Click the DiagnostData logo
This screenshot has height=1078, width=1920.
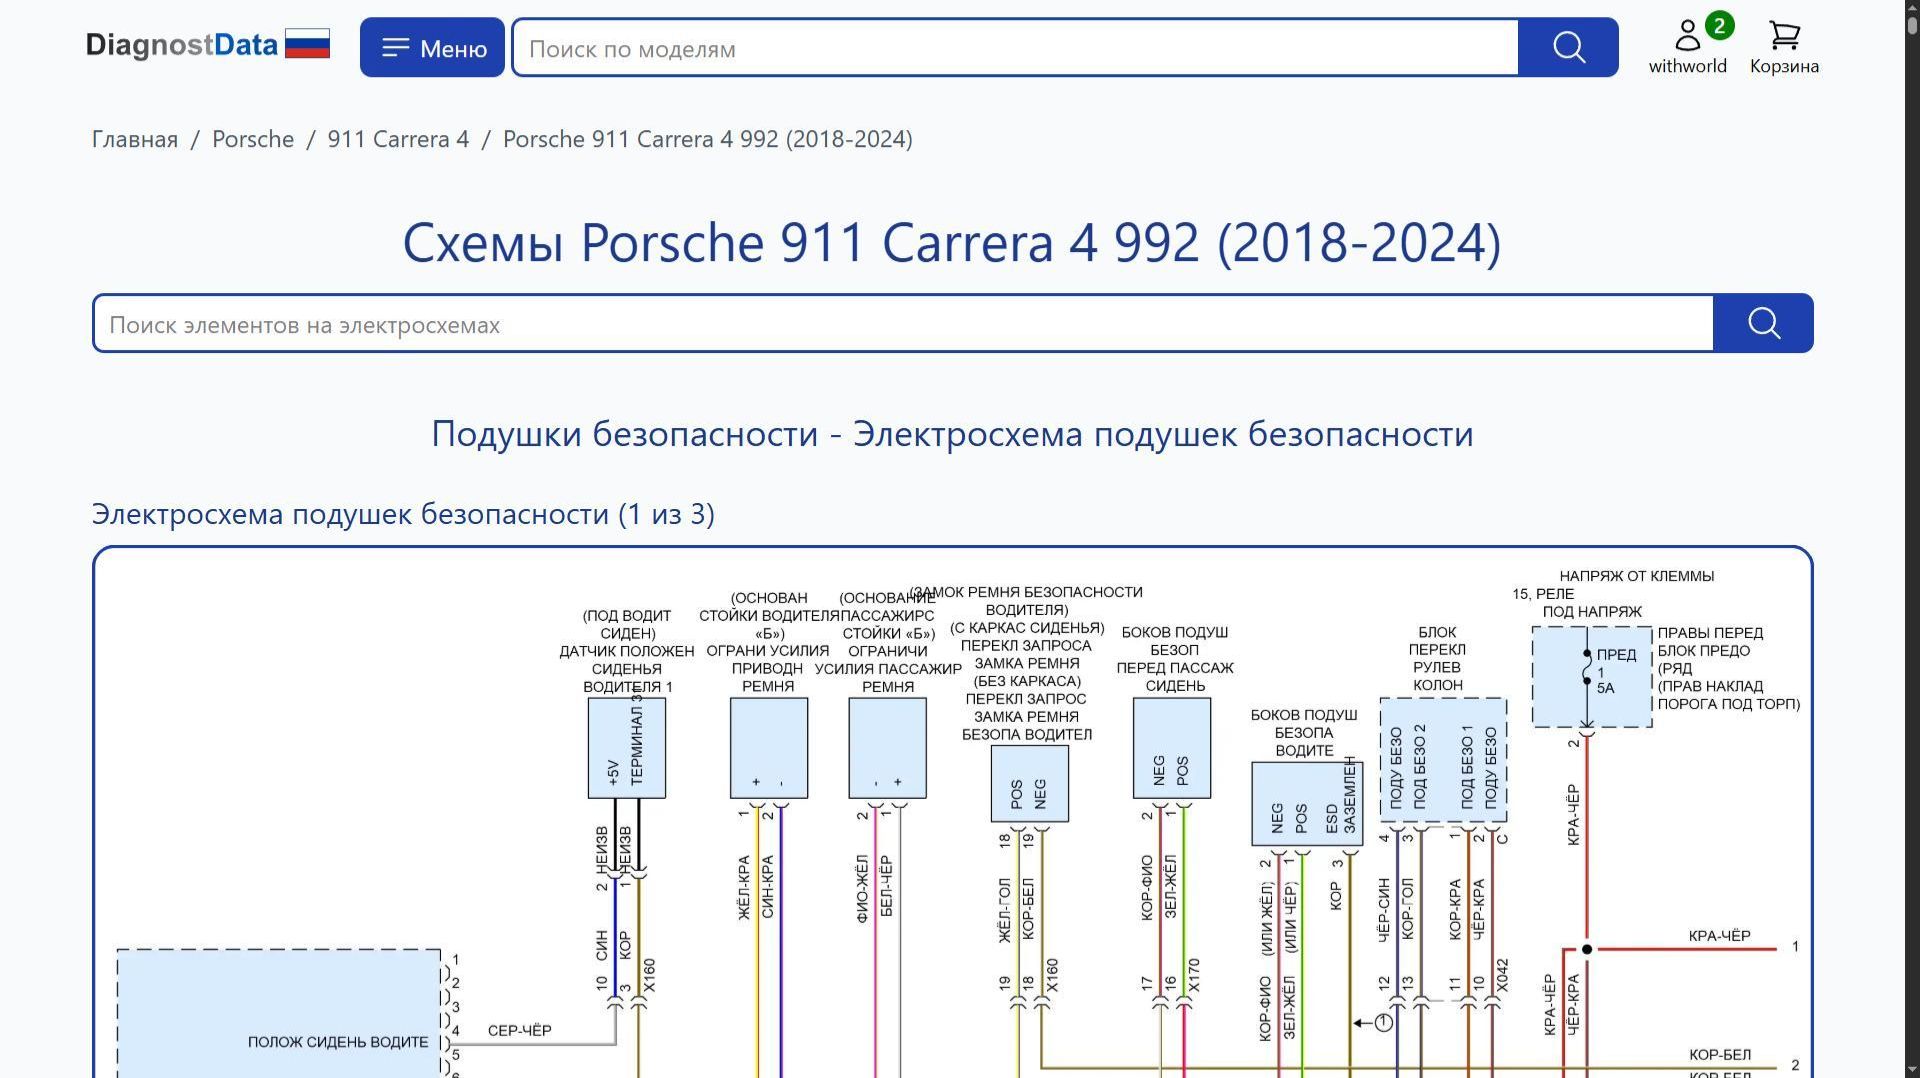click(x=181, y=46)
